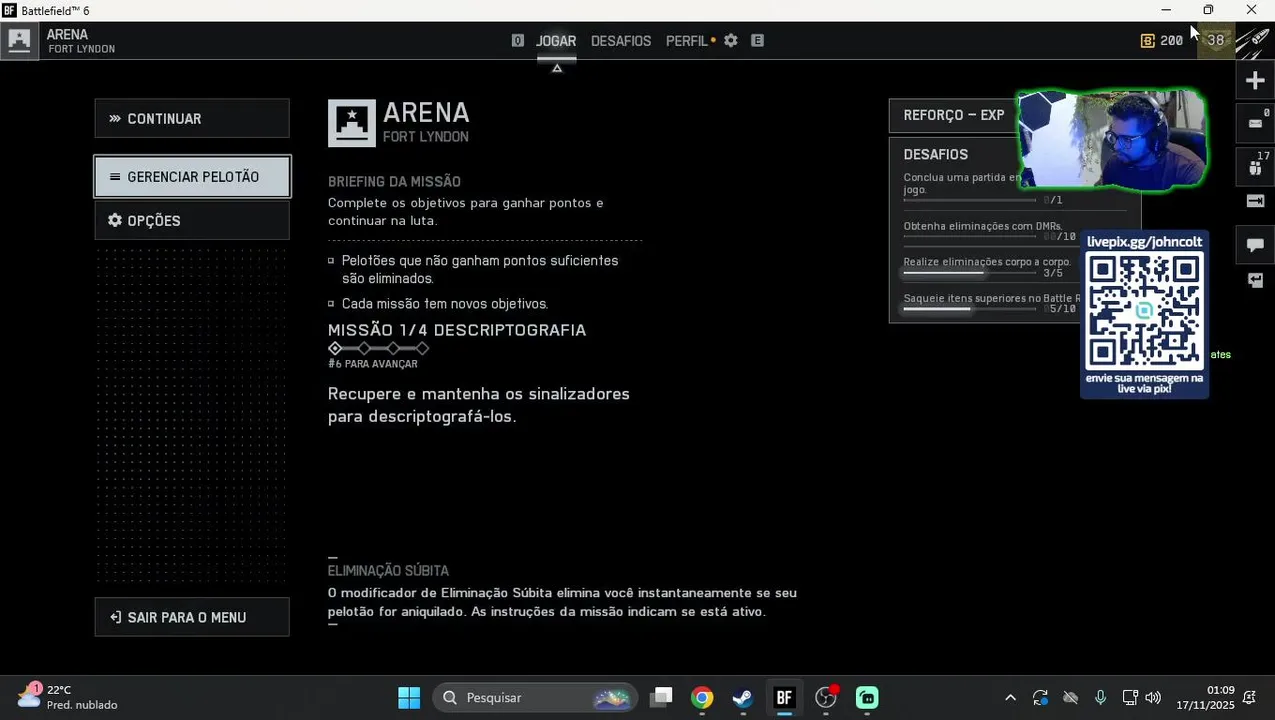Click the sync tray icon
This screenshot has height=720, width=1275.
(x=1041, y=697)
